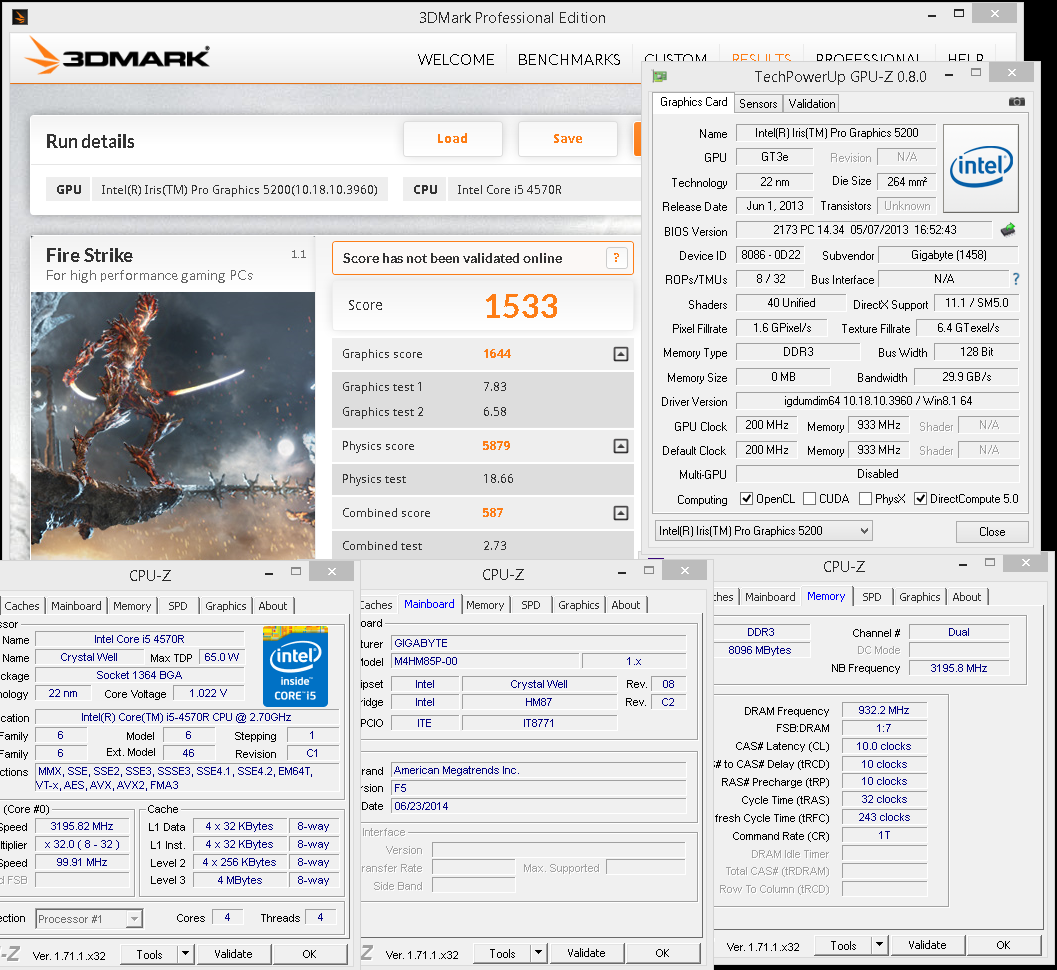Click the GPU-Z screenshot camera icon
This screenshot has height=970, width=1057.
point(1017,102)
